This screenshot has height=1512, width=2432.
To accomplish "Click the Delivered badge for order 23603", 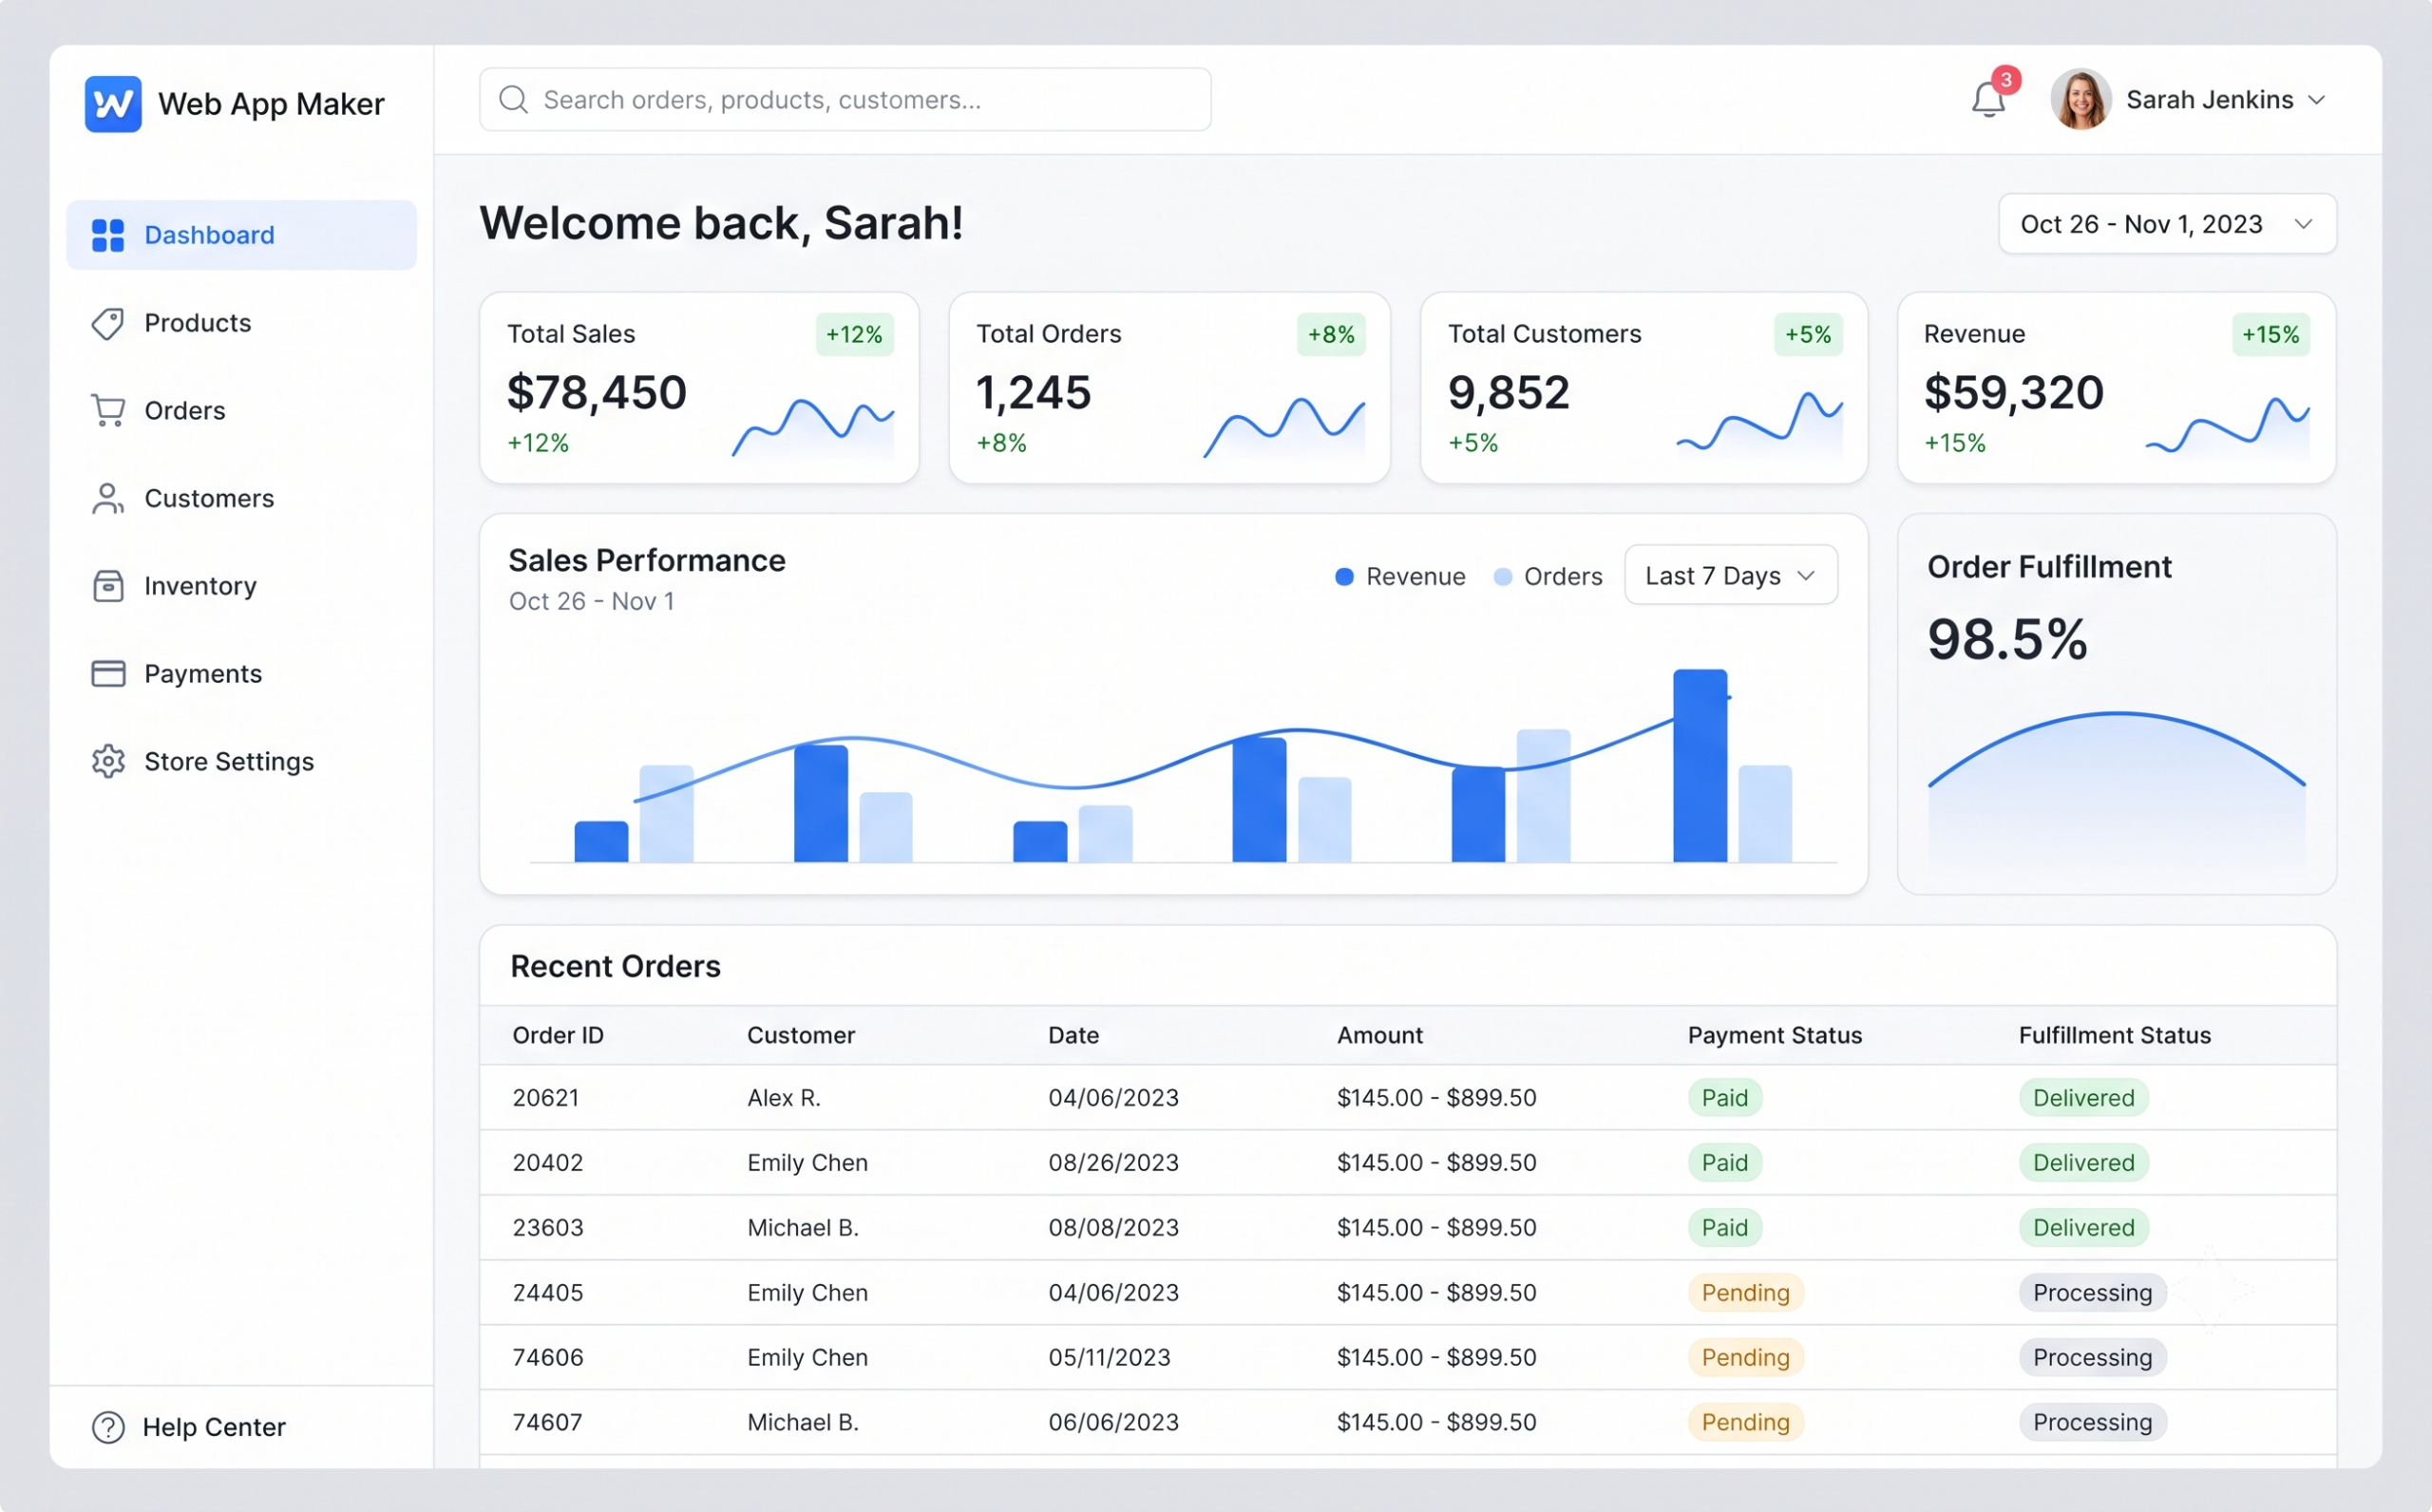I will [x=2084, y=1228].
